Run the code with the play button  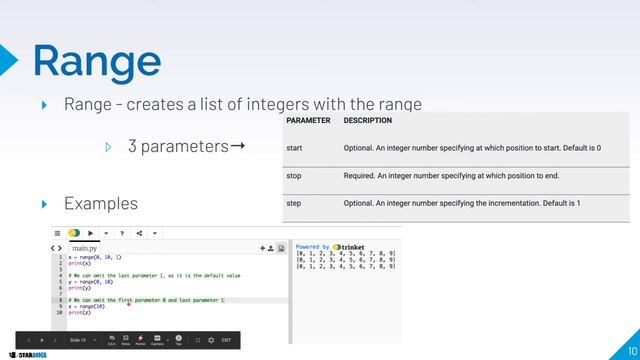[91, 233]
